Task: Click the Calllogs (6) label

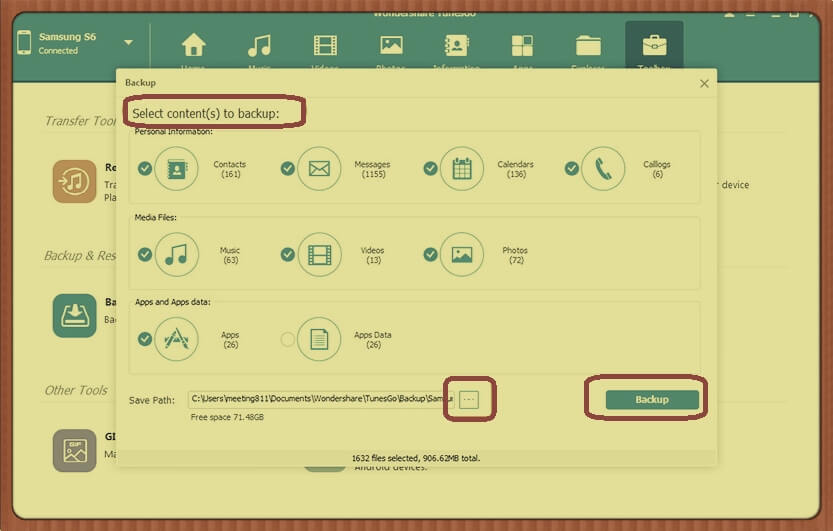Action: click(x=657, y=169)
